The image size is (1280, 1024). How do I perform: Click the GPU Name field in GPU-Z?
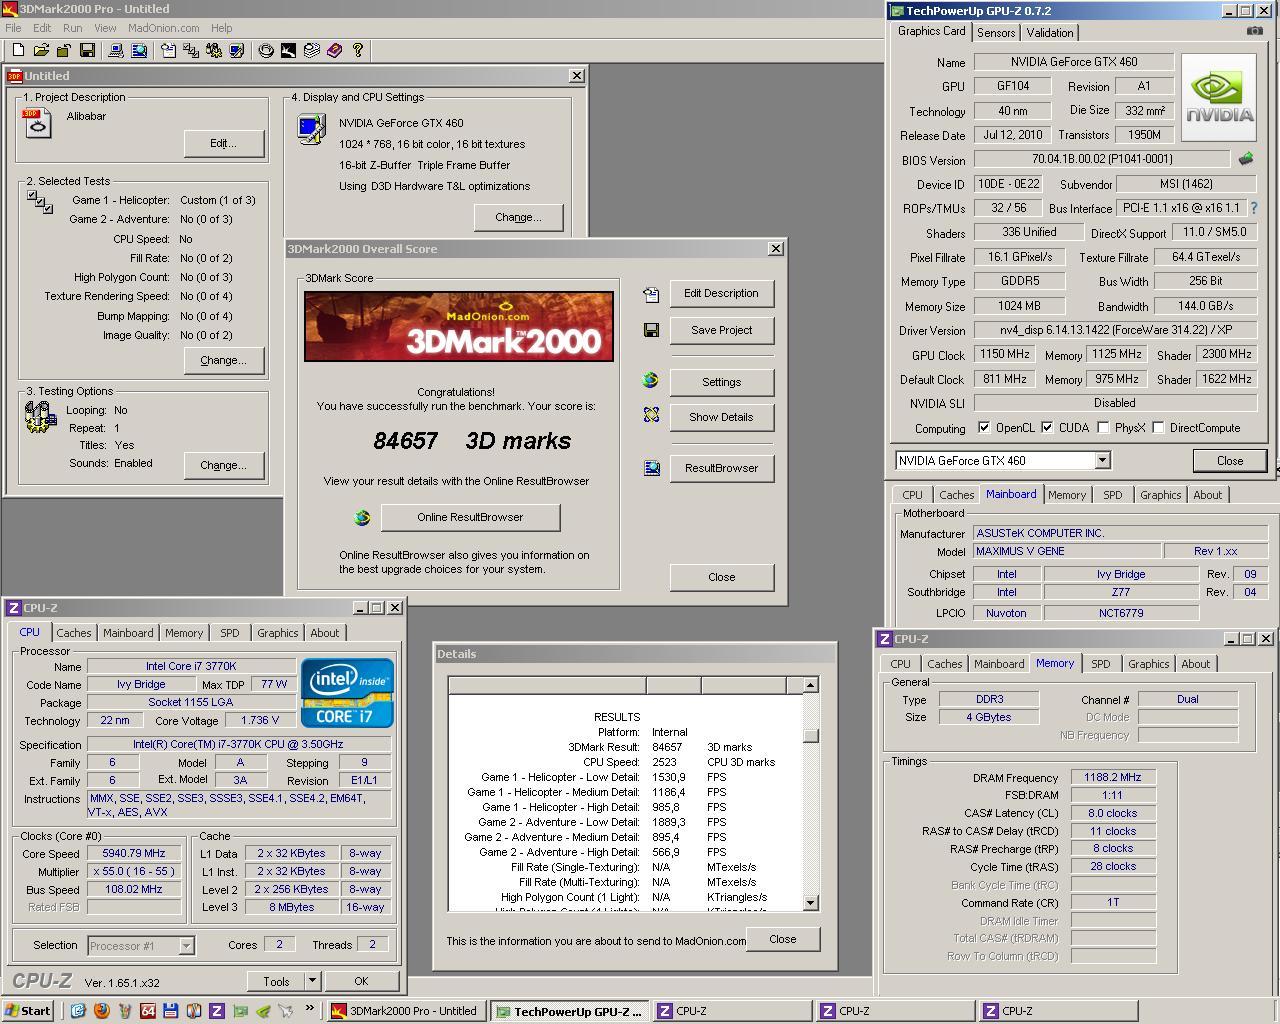point(1073,62)
